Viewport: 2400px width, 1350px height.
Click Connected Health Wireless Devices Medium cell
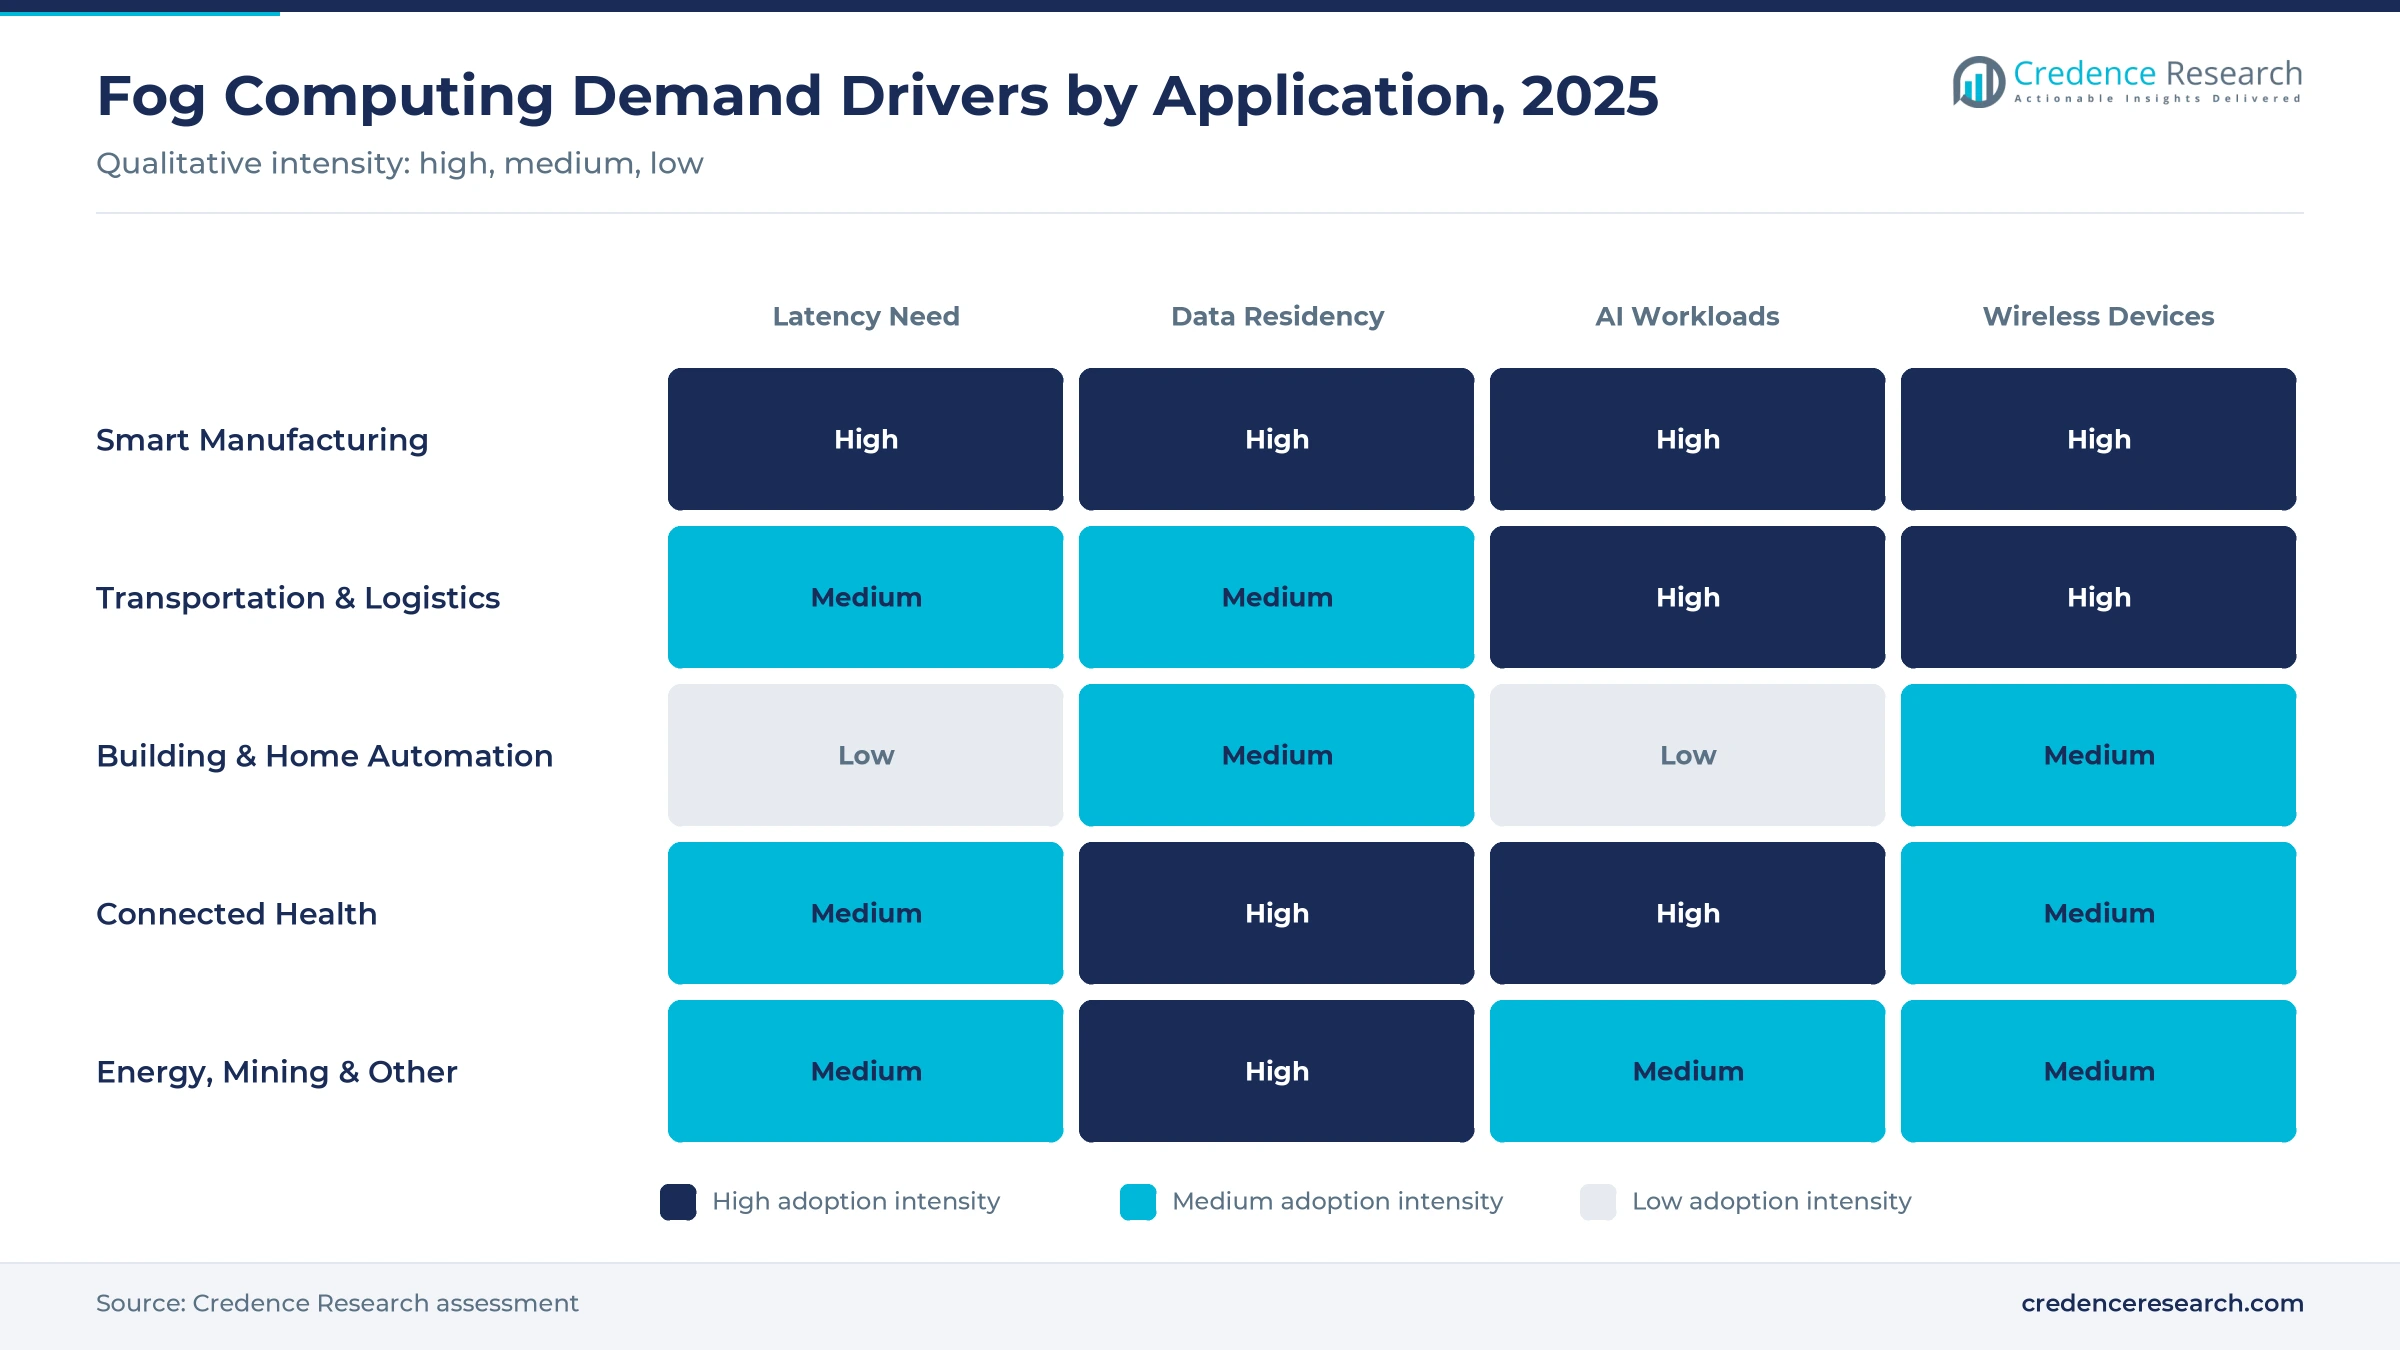coord(2098,913)
